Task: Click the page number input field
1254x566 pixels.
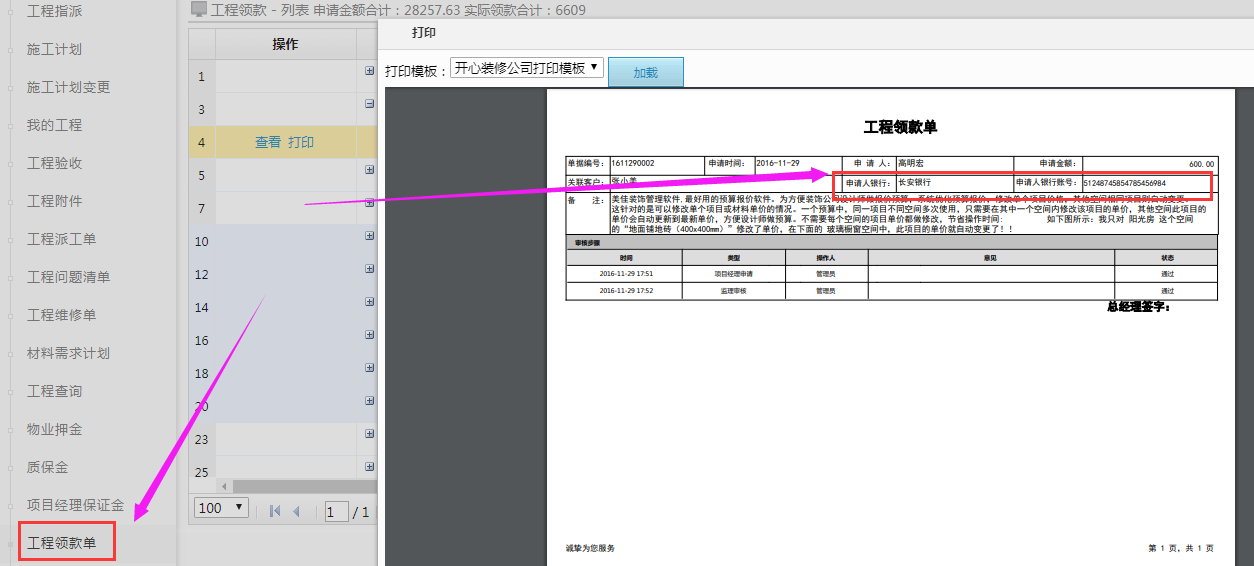Action: coord(336,512)
